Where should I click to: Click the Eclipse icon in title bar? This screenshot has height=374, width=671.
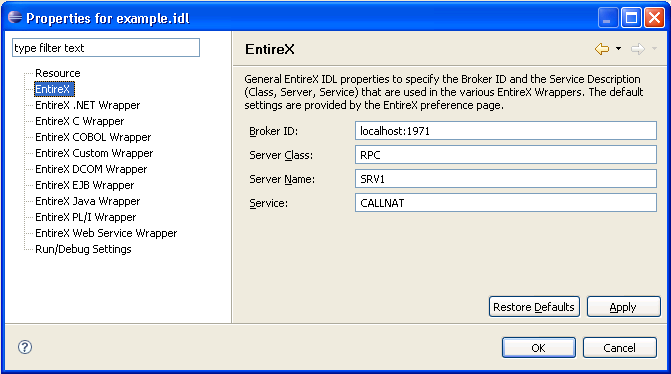15,18
